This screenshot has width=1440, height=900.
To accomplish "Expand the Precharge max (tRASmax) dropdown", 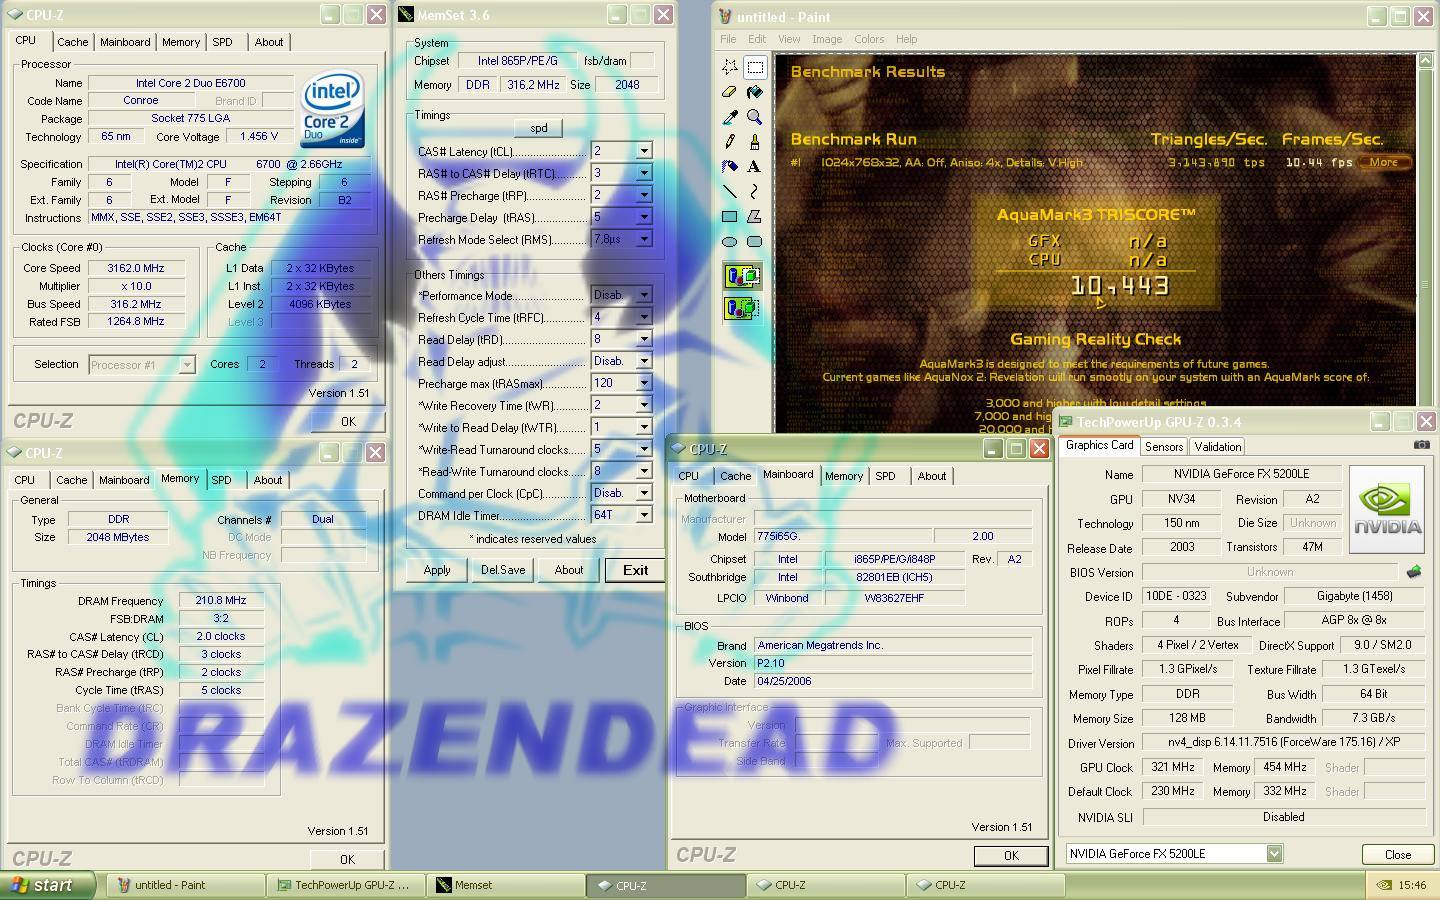I will point(644,383).
